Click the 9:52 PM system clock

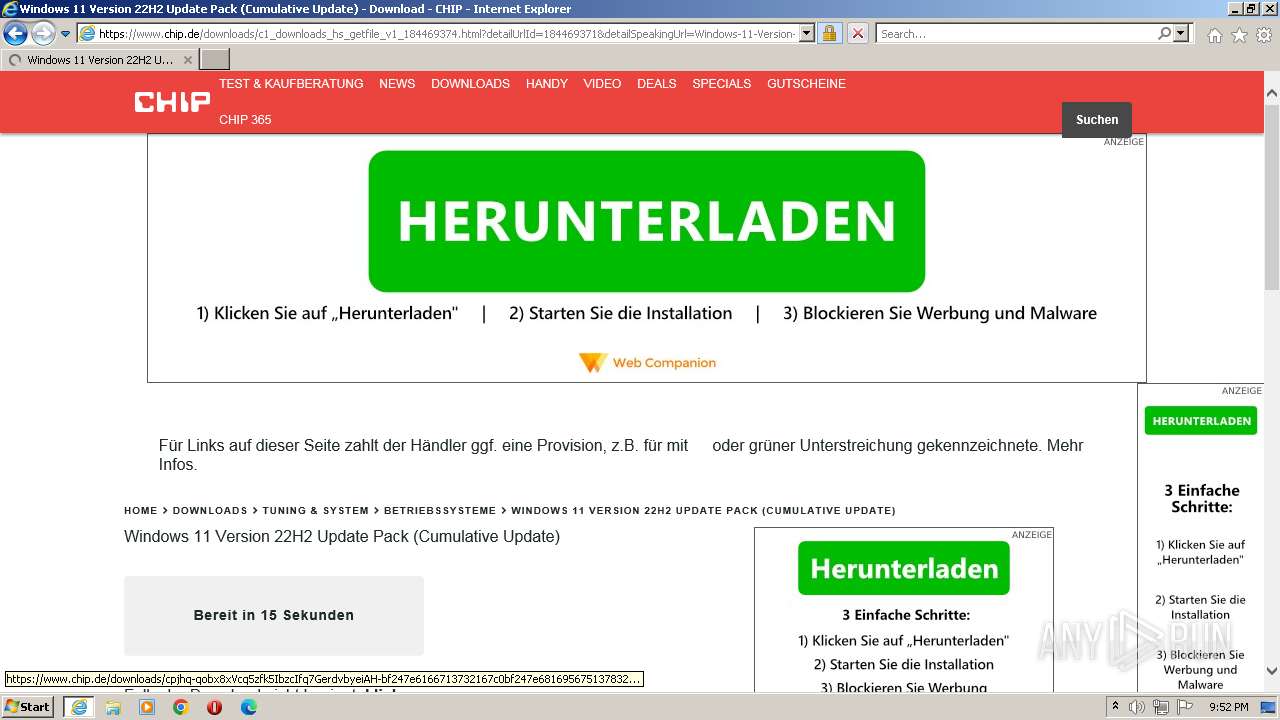[1229, 707]
